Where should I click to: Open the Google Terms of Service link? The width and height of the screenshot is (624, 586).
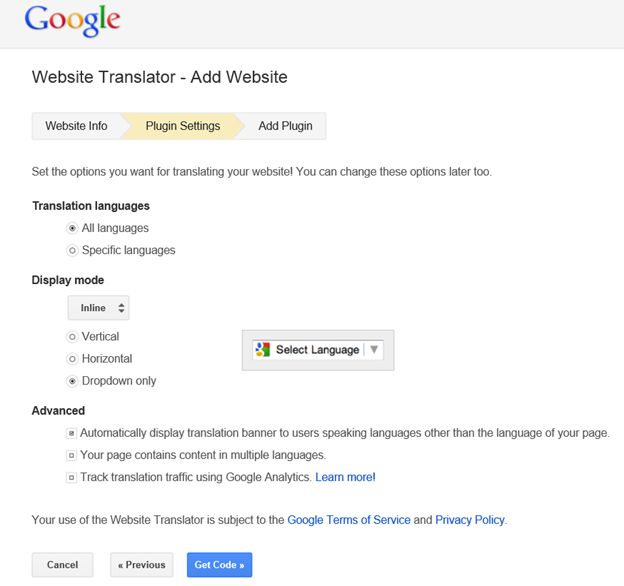[x=349, y=520]
